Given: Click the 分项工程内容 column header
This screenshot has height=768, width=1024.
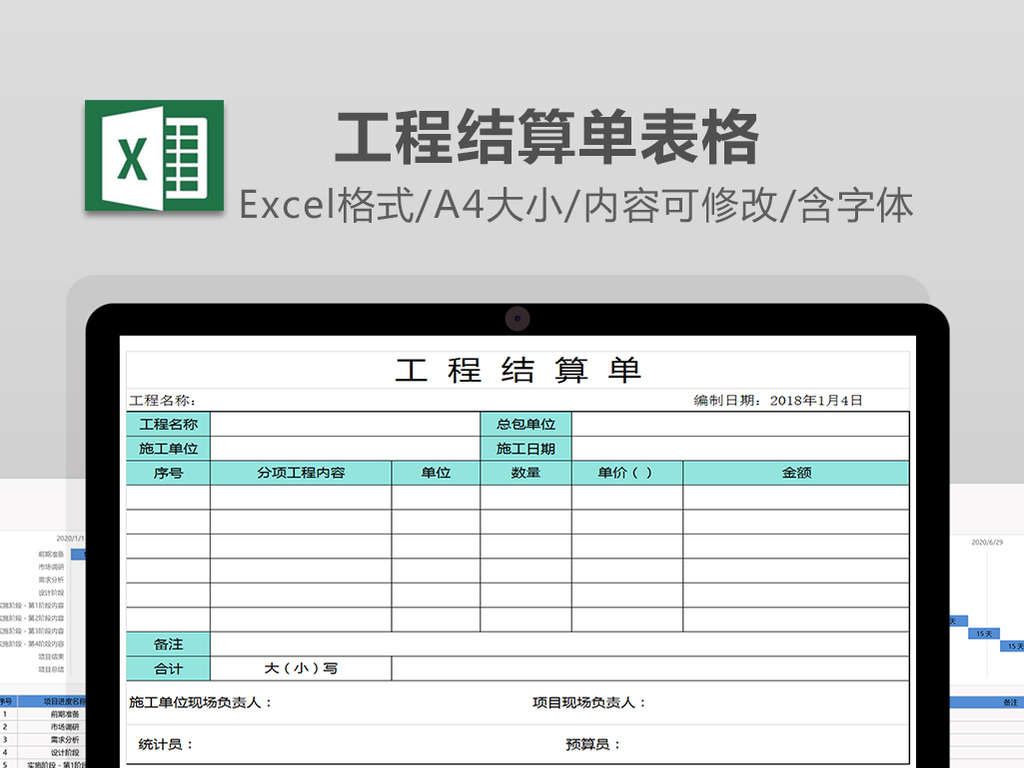Looking at the screenshot, I should [x=300, y=472].
